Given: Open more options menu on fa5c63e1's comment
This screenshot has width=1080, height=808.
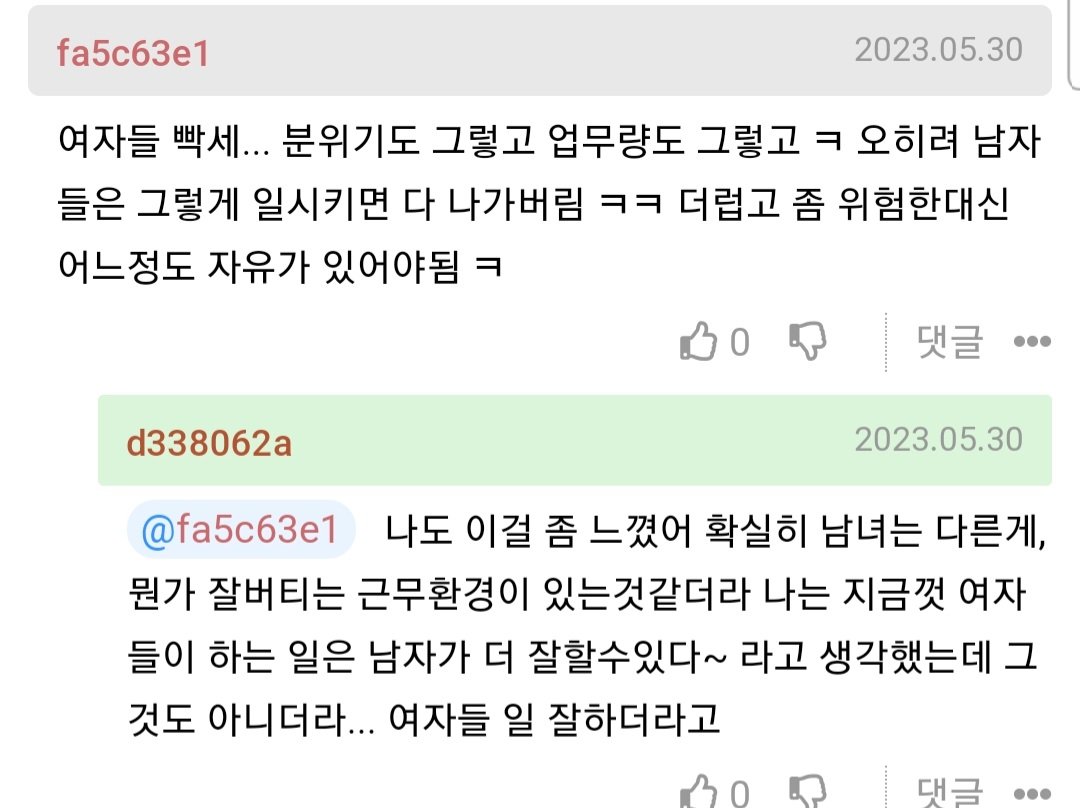Looking at the screenshot, I should coord(1031,343).
